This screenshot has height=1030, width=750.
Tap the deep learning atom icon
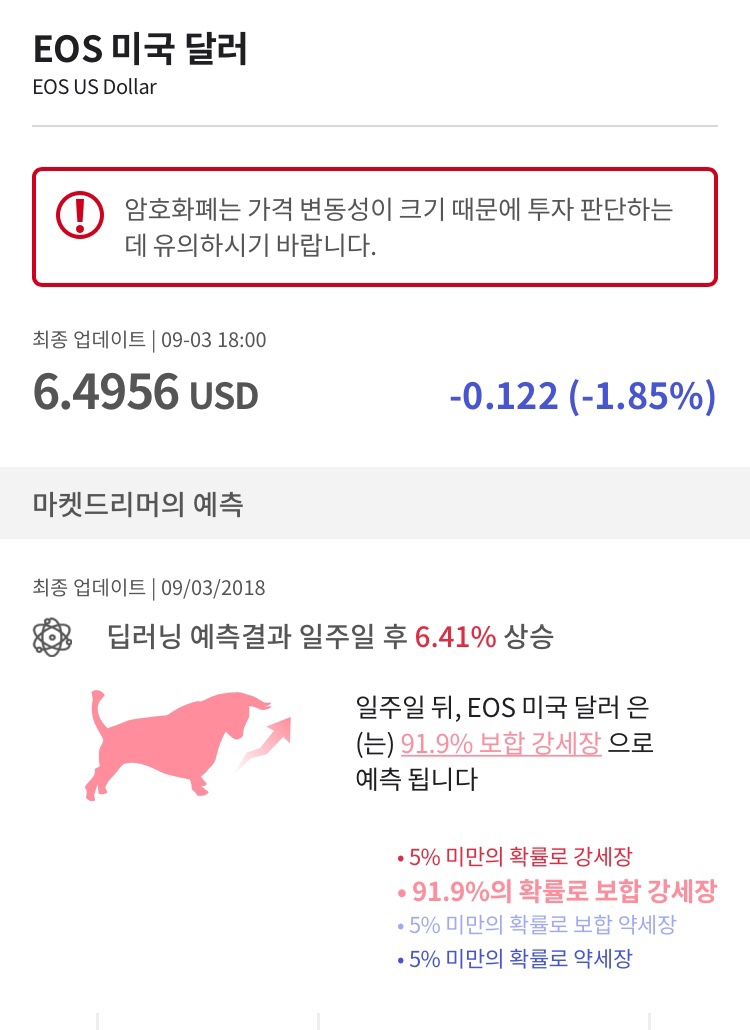(52, 637)
